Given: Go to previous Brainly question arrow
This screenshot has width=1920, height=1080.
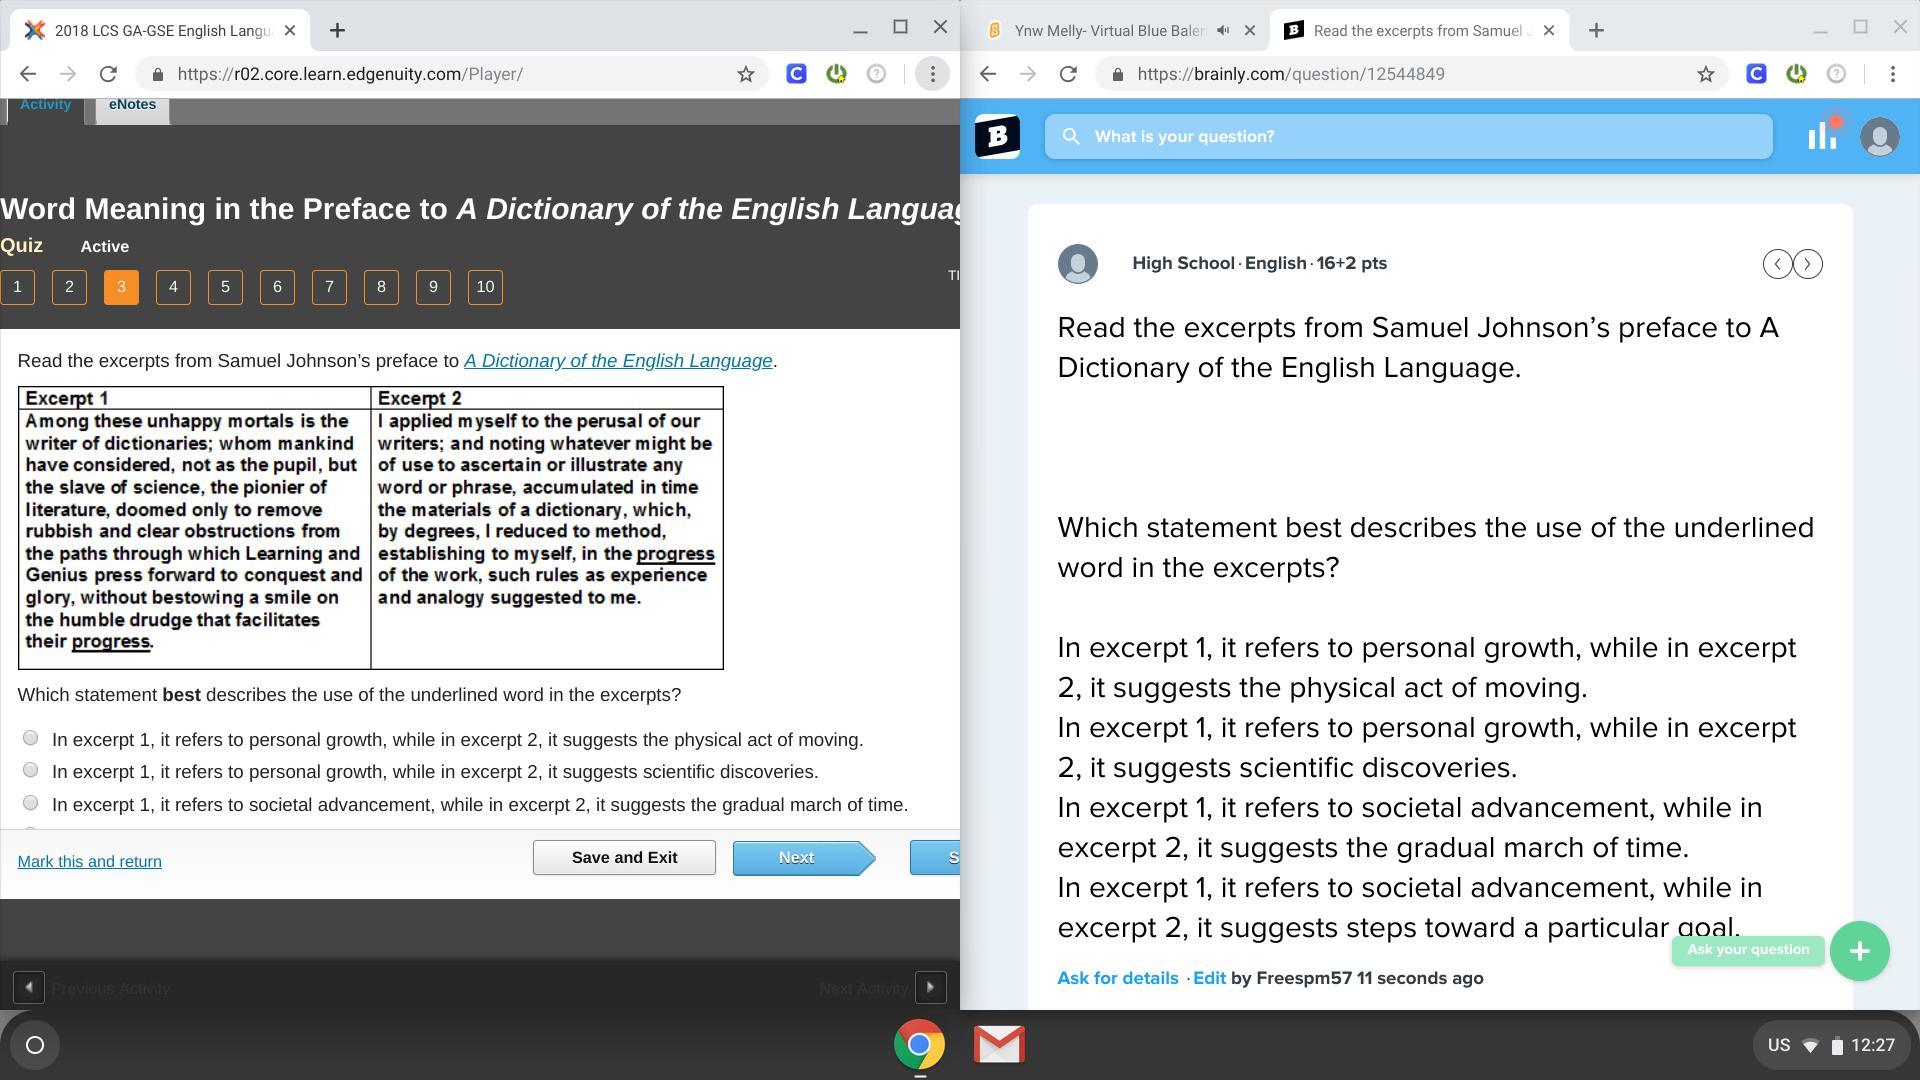Looking at the screenshot, I should (x=1777, y=264).
